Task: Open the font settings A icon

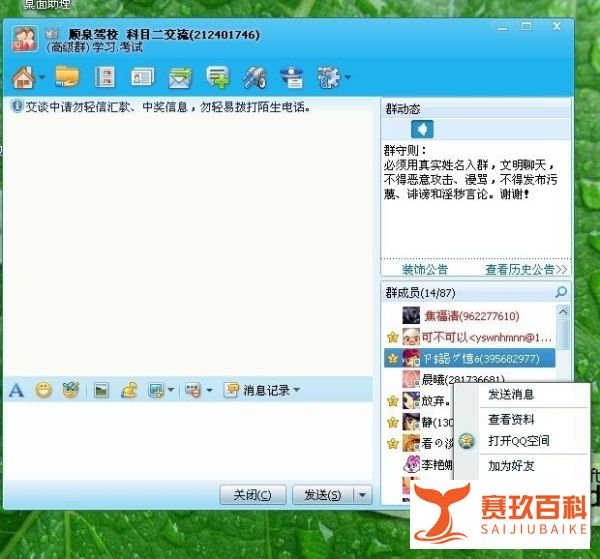Action: (x=16, y=391)
